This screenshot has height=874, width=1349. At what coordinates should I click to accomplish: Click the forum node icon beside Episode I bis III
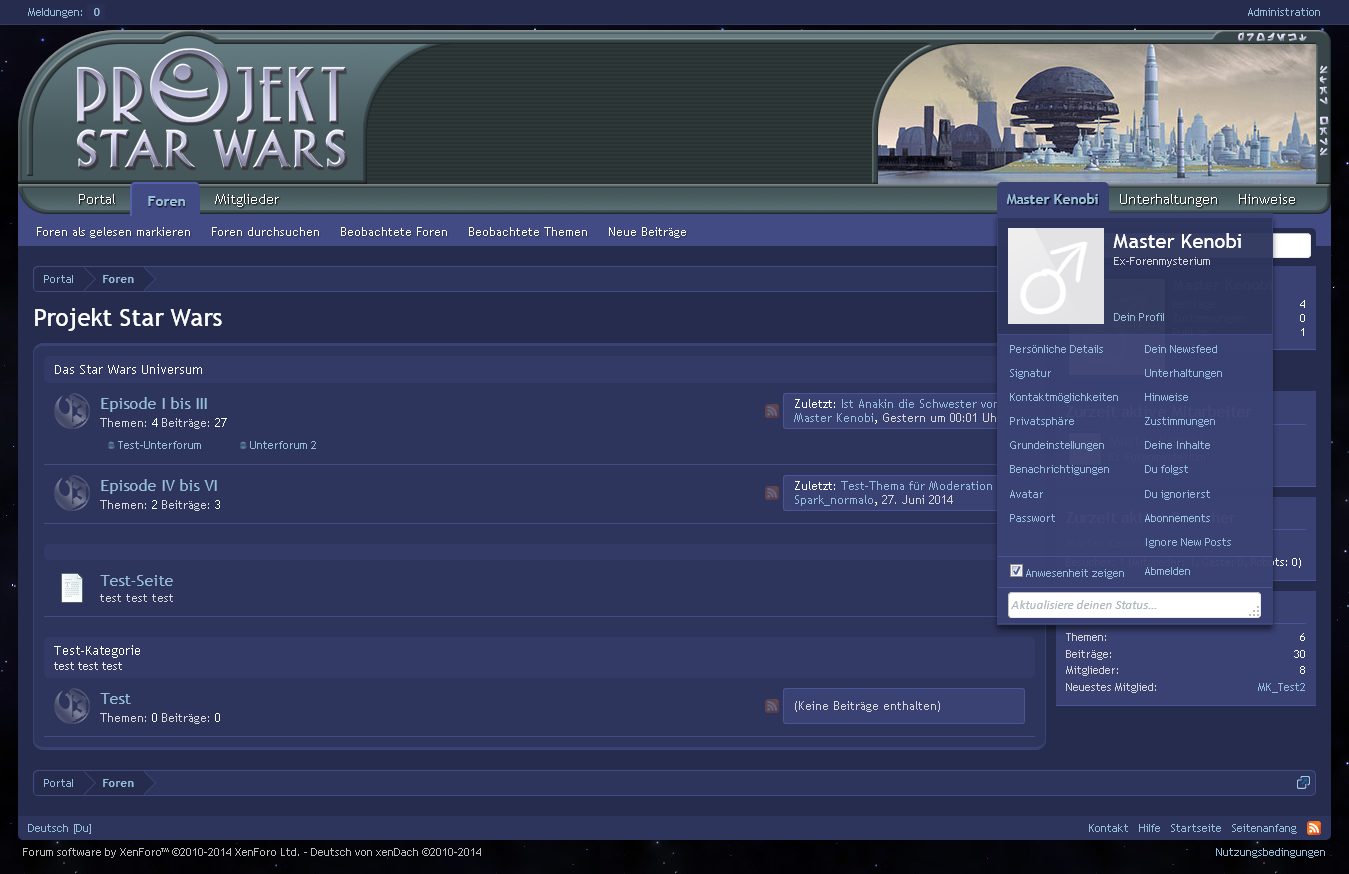pos(72,411)
